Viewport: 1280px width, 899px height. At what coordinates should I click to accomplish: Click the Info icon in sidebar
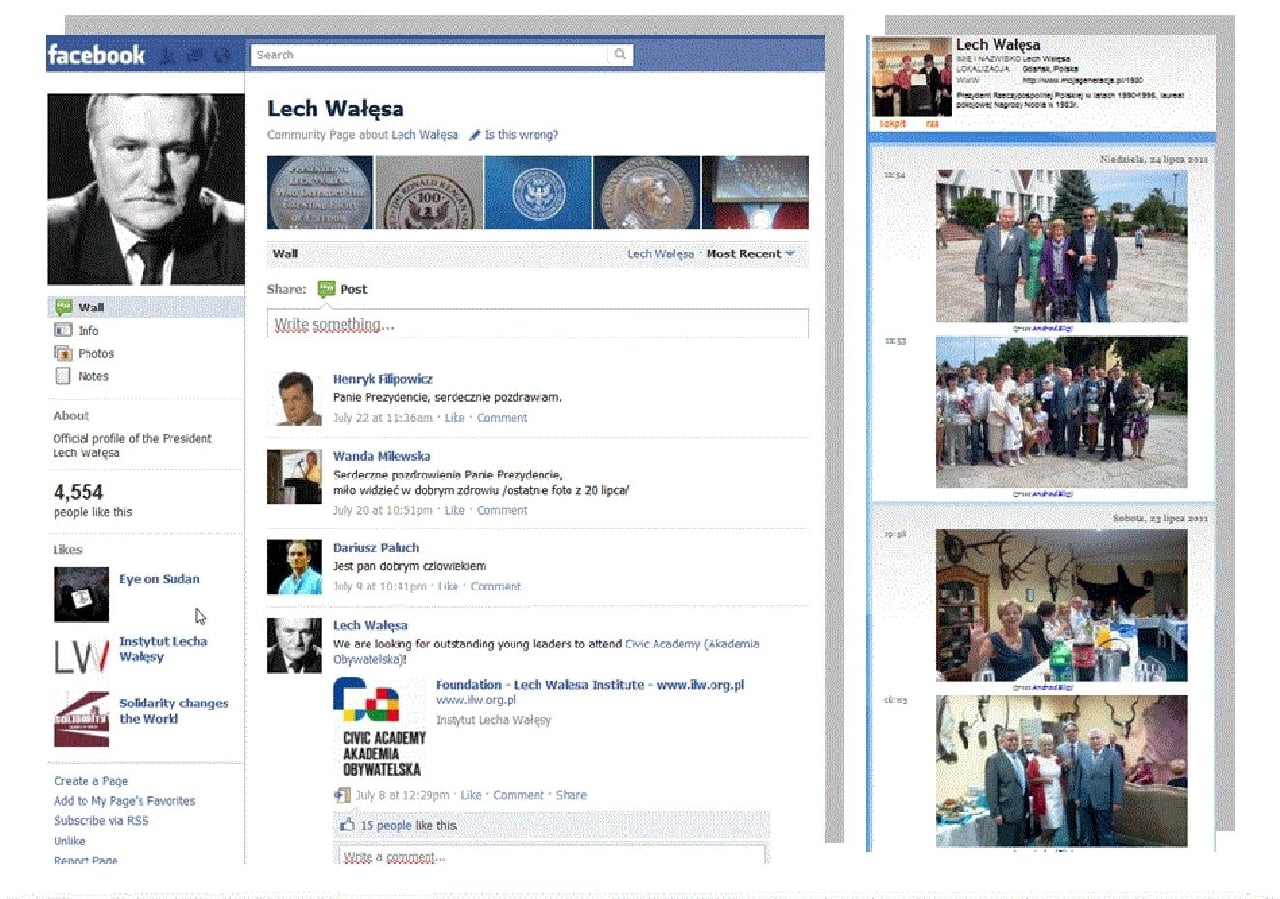[63, 330]
